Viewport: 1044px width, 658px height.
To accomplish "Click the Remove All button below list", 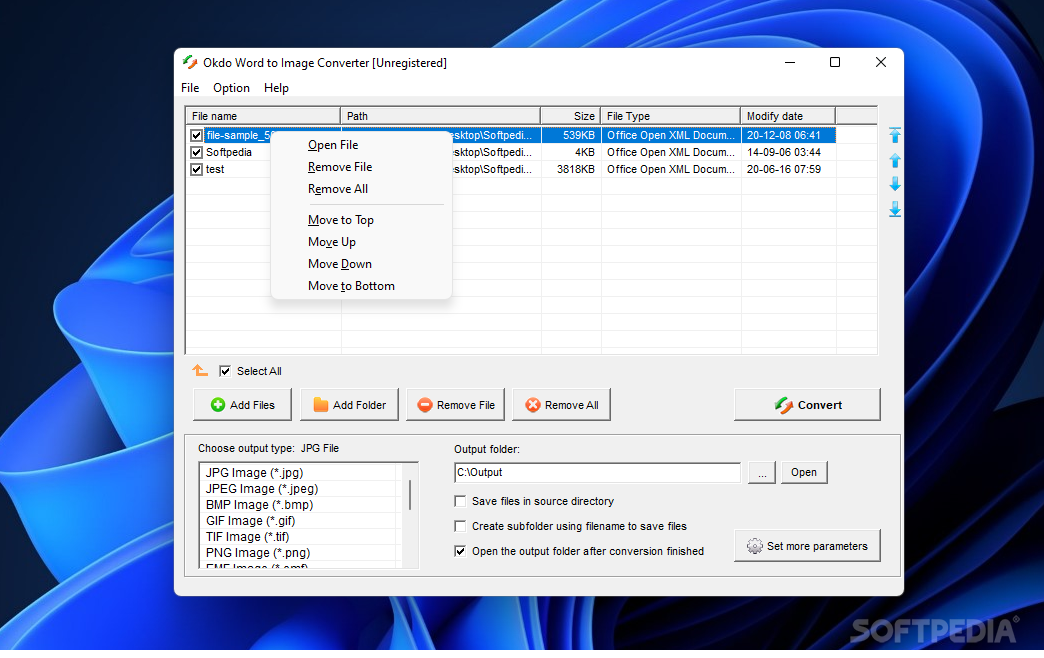I will [561, 405].
